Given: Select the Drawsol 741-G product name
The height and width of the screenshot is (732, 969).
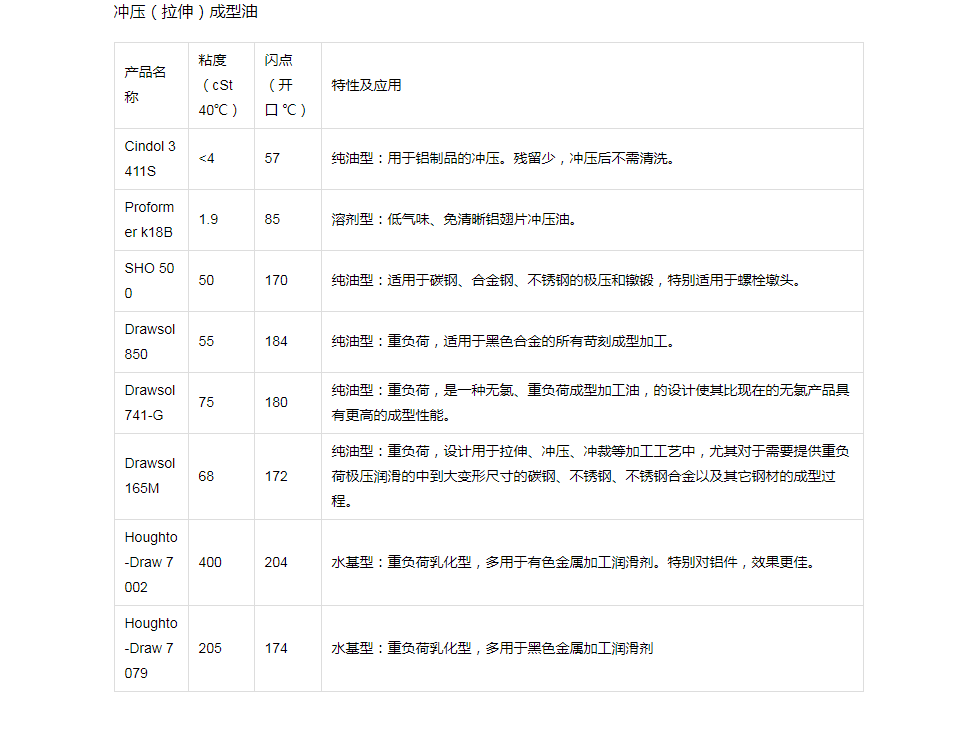Looking at the screenshot, I should pos(150,403).
